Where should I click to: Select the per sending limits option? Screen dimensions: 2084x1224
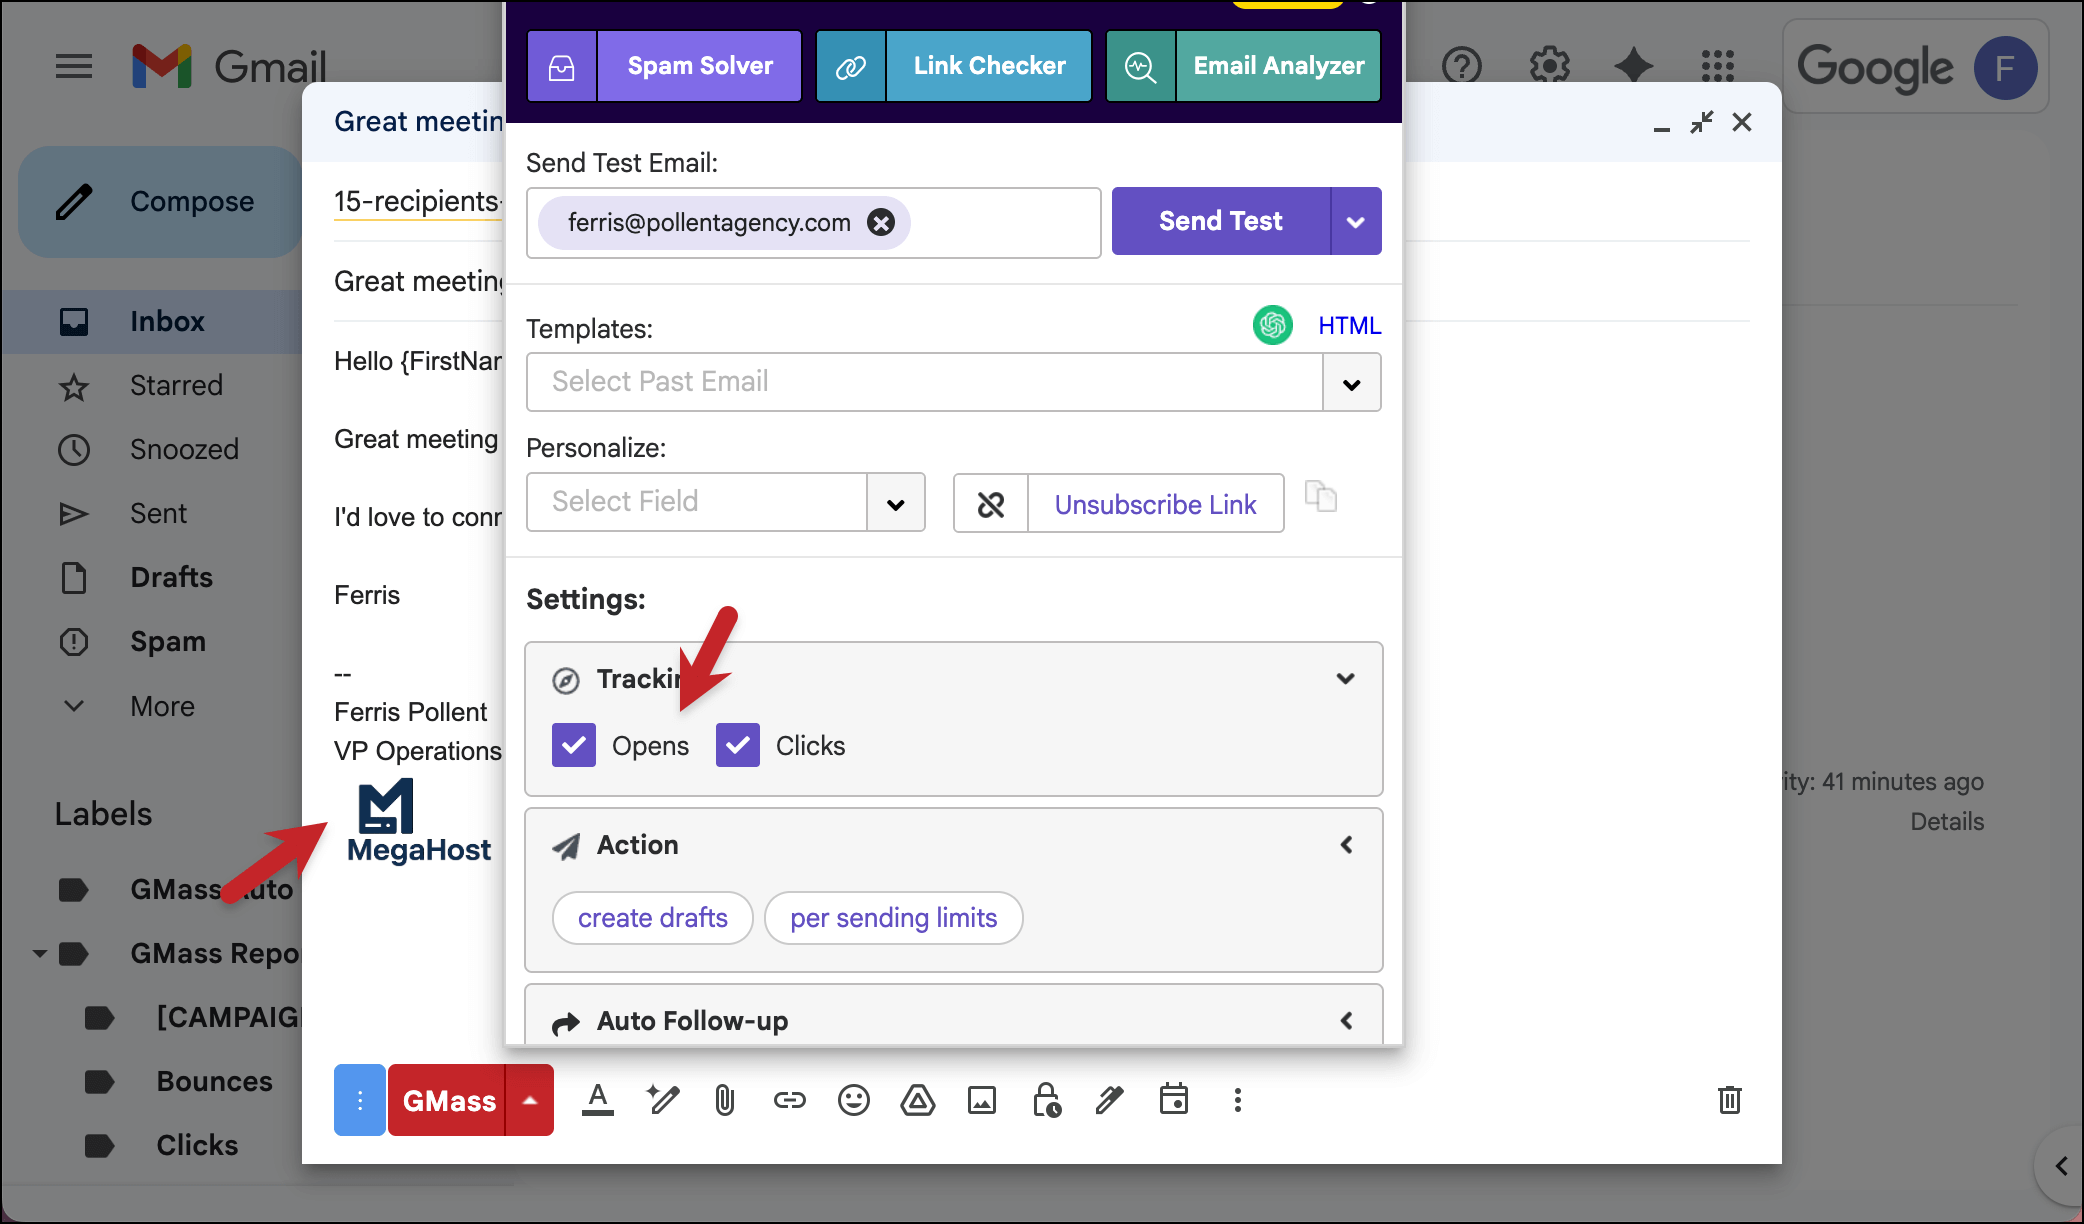893,918
